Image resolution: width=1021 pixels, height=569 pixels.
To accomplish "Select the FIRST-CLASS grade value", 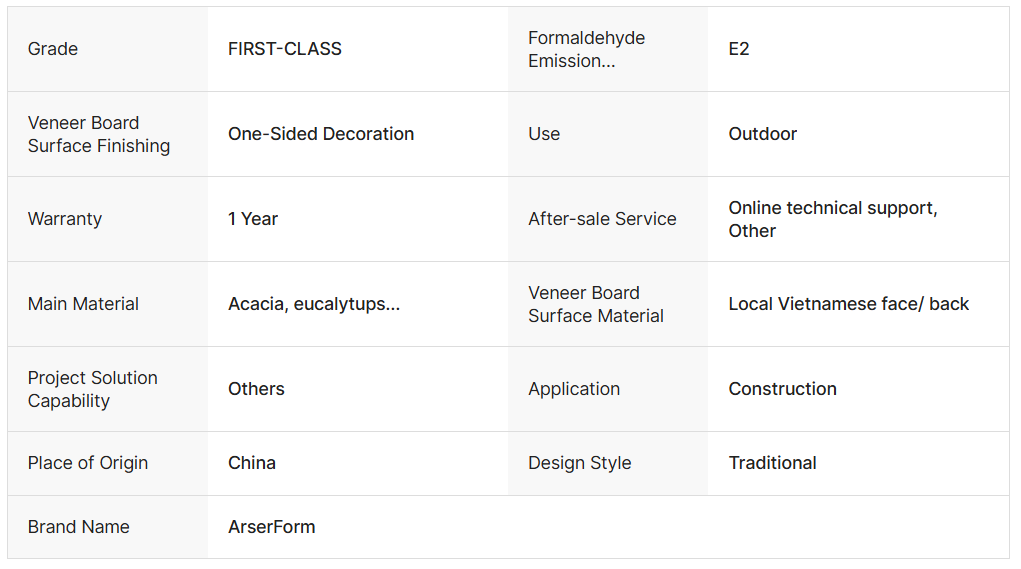I will click(x=285, y=49).
